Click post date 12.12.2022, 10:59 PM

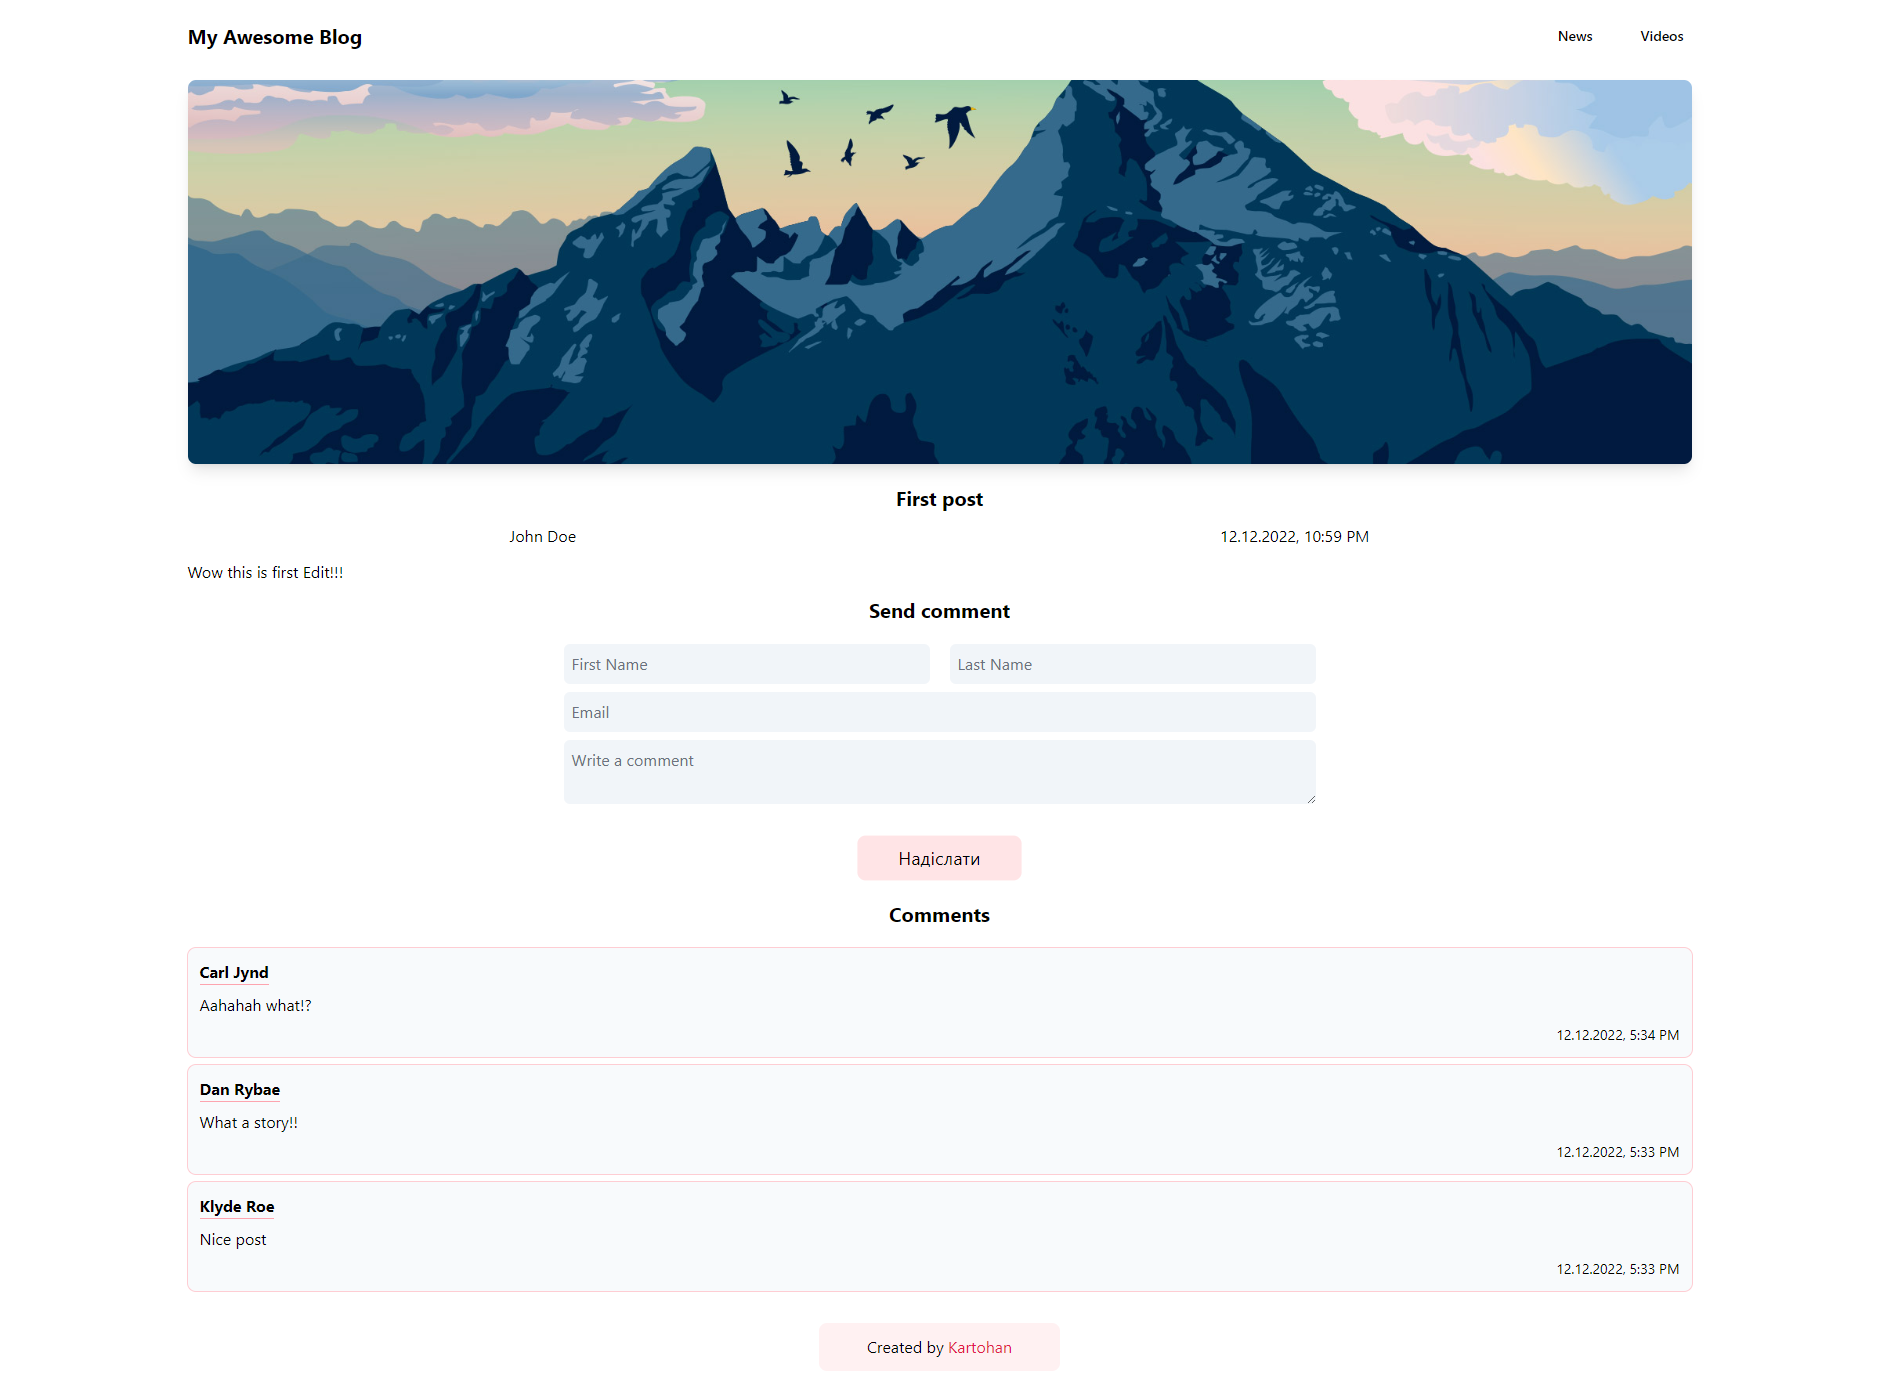point(1294,537)
